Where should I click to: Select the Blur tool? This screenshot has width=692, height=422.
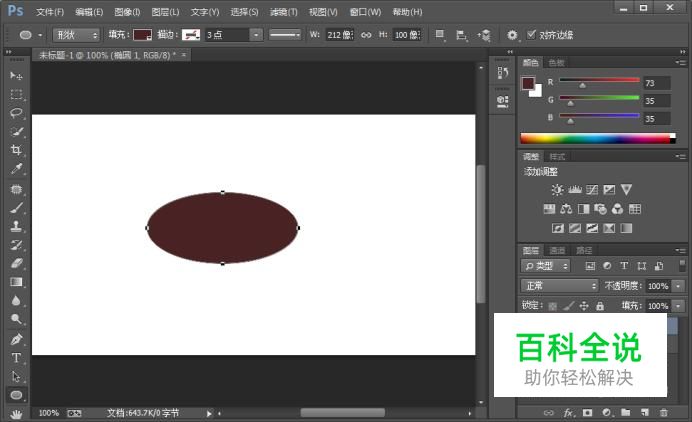[x=16, y=301]
